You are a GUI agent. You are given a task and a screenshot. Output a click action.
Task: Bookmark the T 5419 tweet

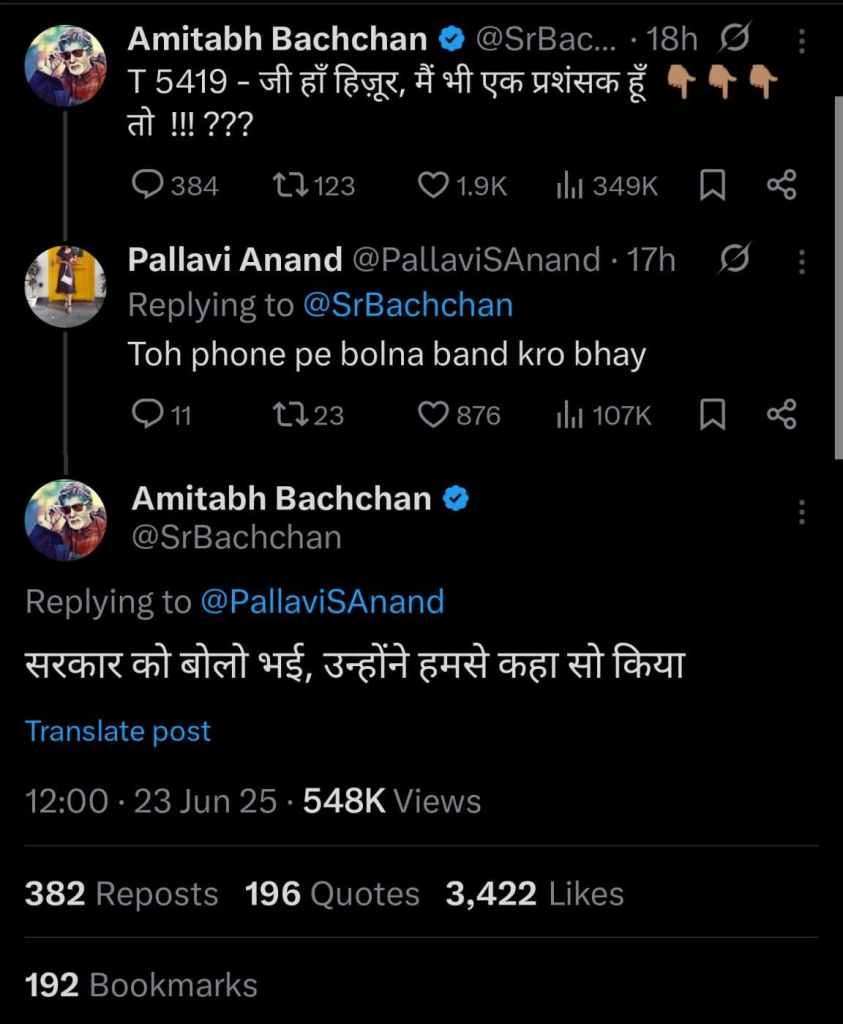click(x=712, y=186)
